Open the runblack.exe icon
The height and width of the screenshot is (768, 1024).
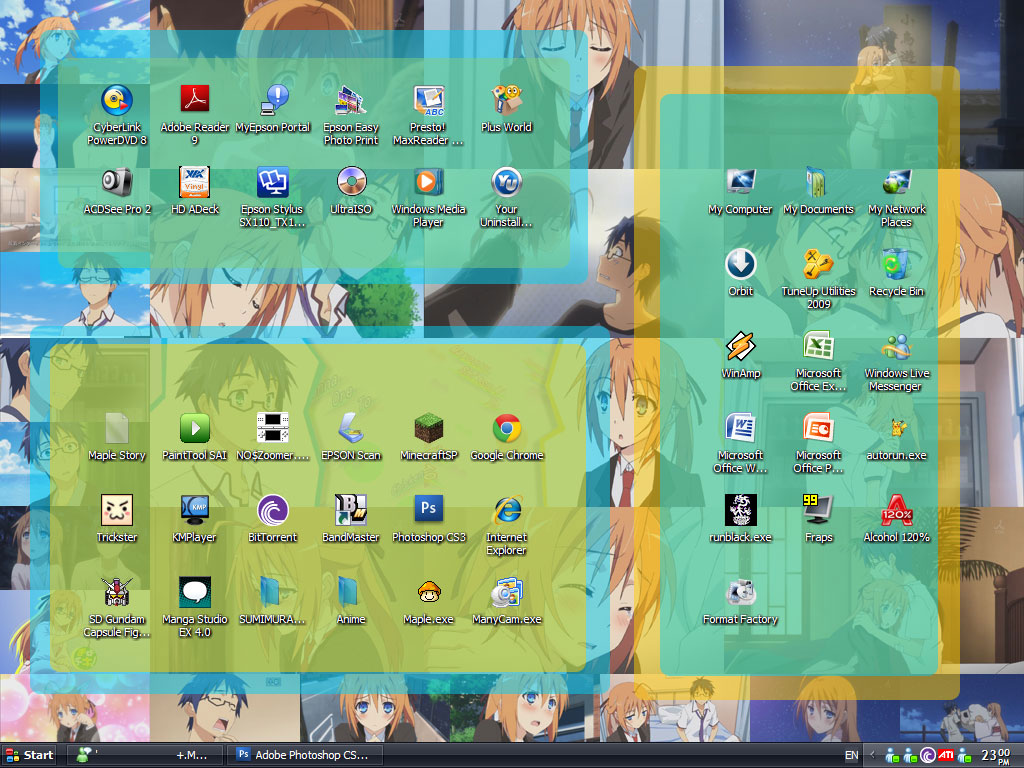[741, 510]
